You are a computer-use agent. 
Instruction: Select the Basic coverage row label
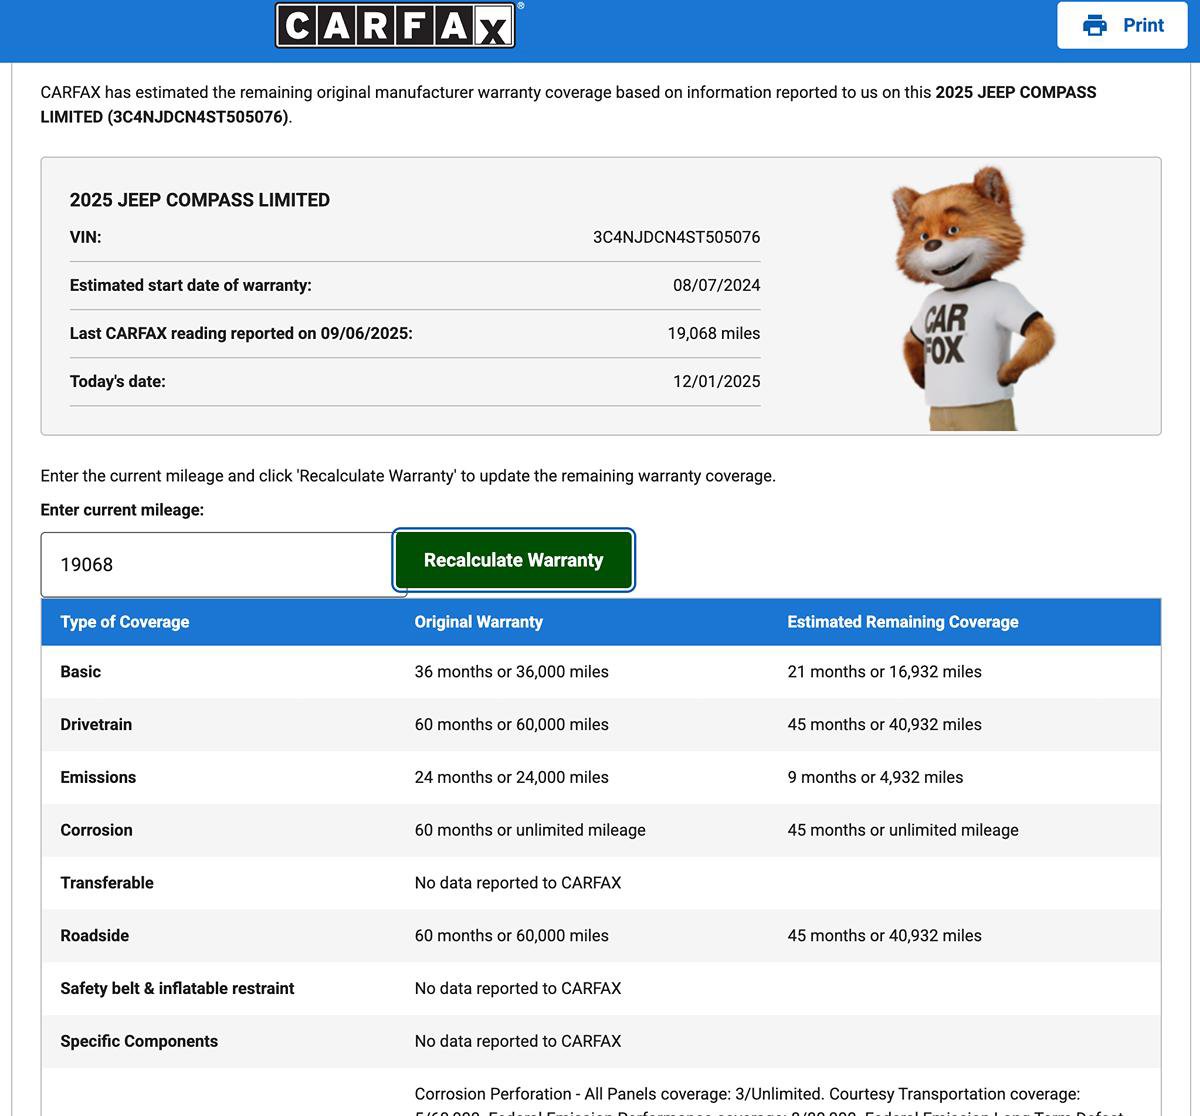(x=81, y=672)
